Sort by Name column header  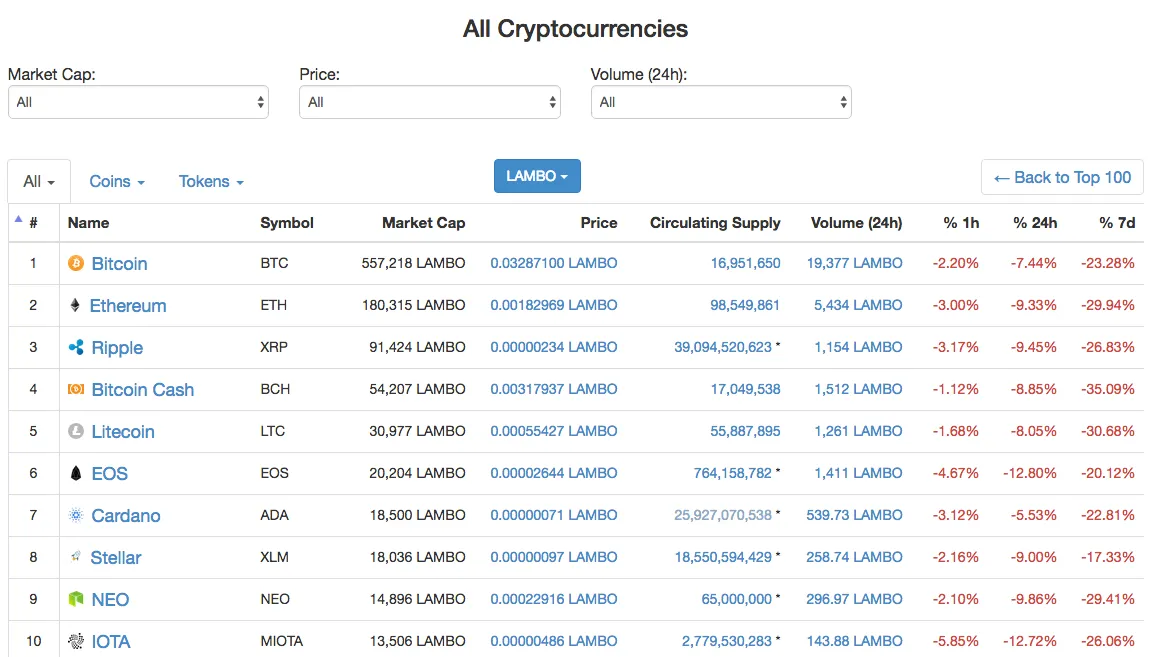point(88,223)
